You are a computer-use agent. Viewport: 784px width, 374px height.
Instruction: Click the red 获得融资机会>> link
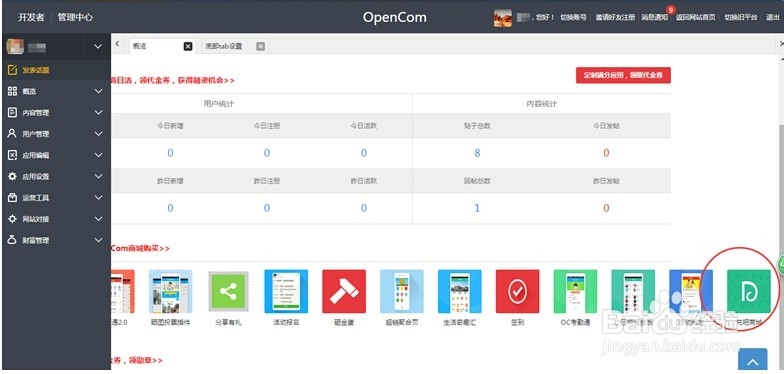tap(206, 80)
